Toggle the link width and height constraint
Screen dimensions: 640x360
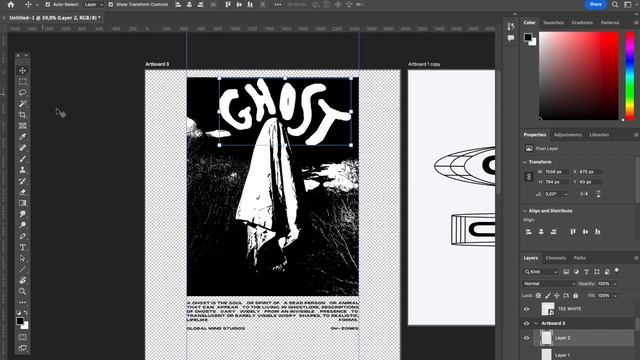529,177
